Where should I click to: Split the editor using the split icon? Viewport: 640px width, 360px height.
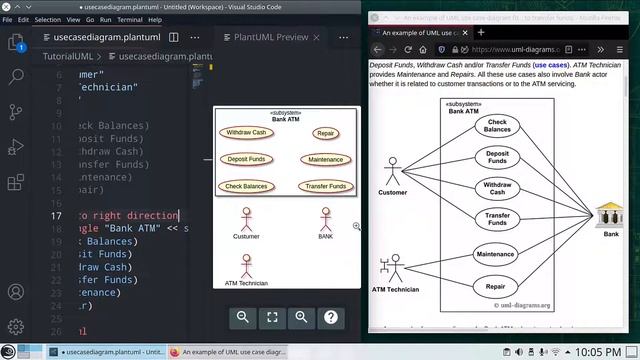(x=174, y=37)
